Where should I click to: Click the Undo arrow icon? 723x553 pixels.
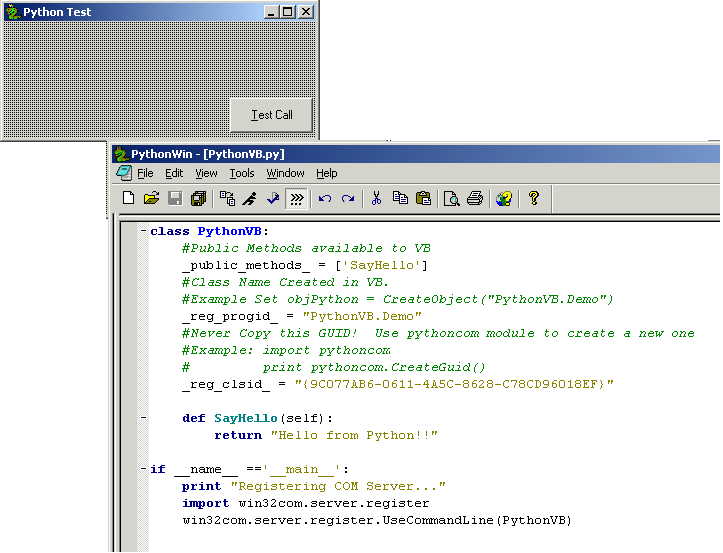pos(325,198)
